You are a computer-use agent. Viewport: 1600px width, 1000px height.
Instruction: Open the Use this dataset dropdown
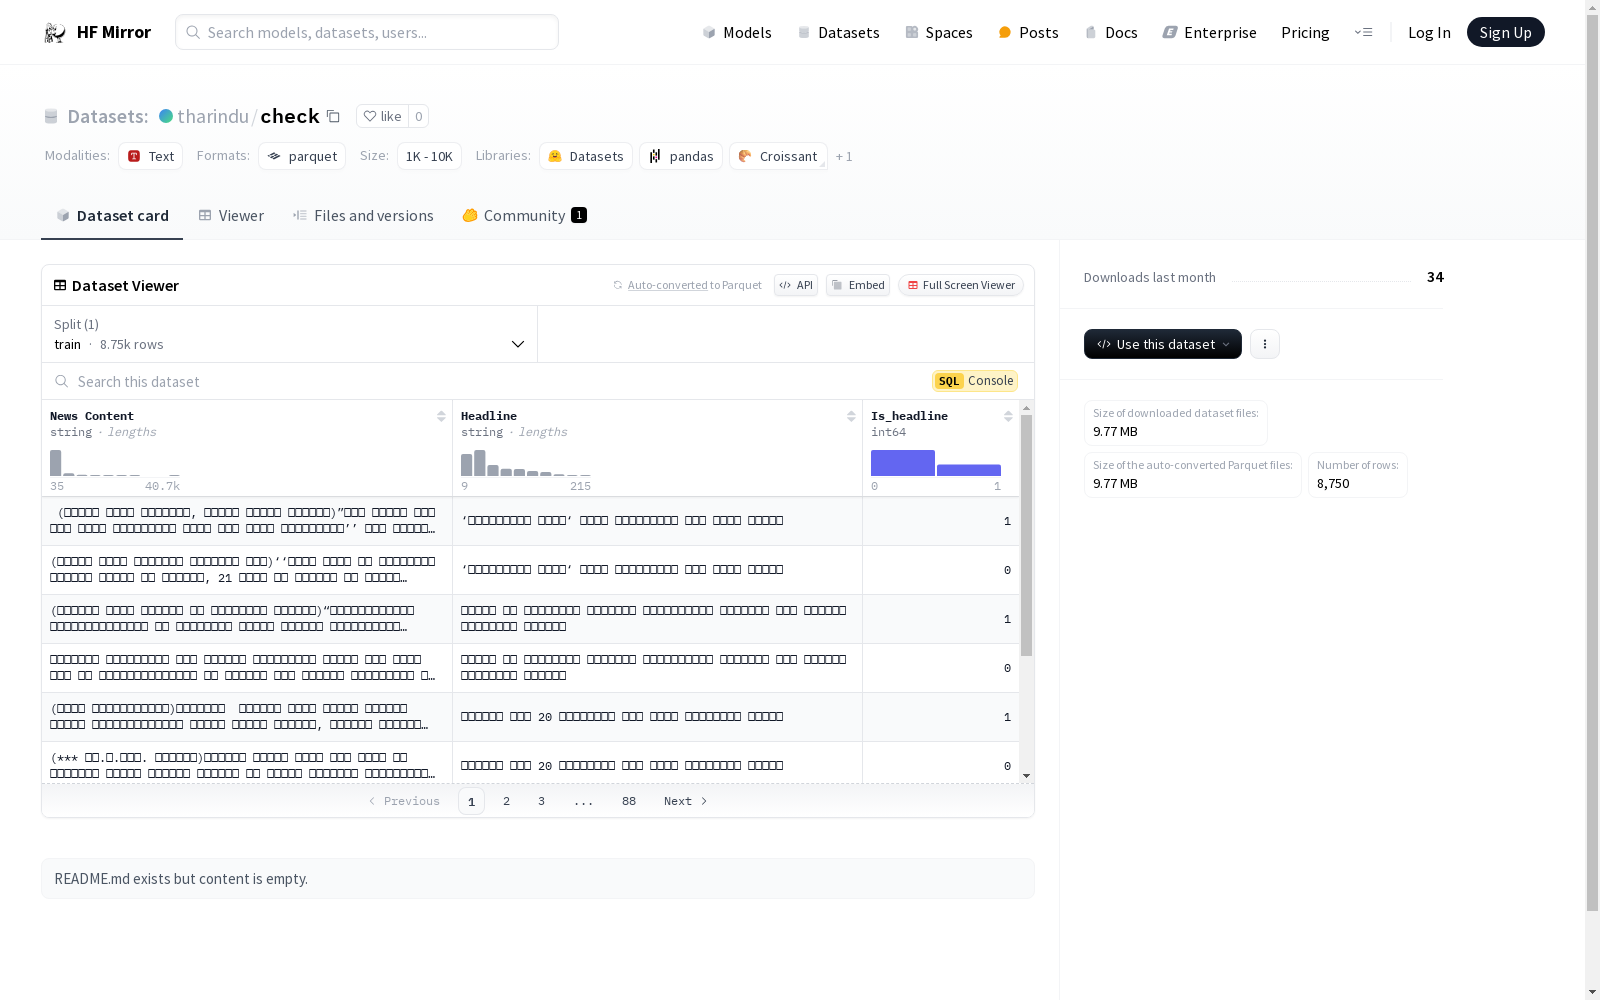1162,344
